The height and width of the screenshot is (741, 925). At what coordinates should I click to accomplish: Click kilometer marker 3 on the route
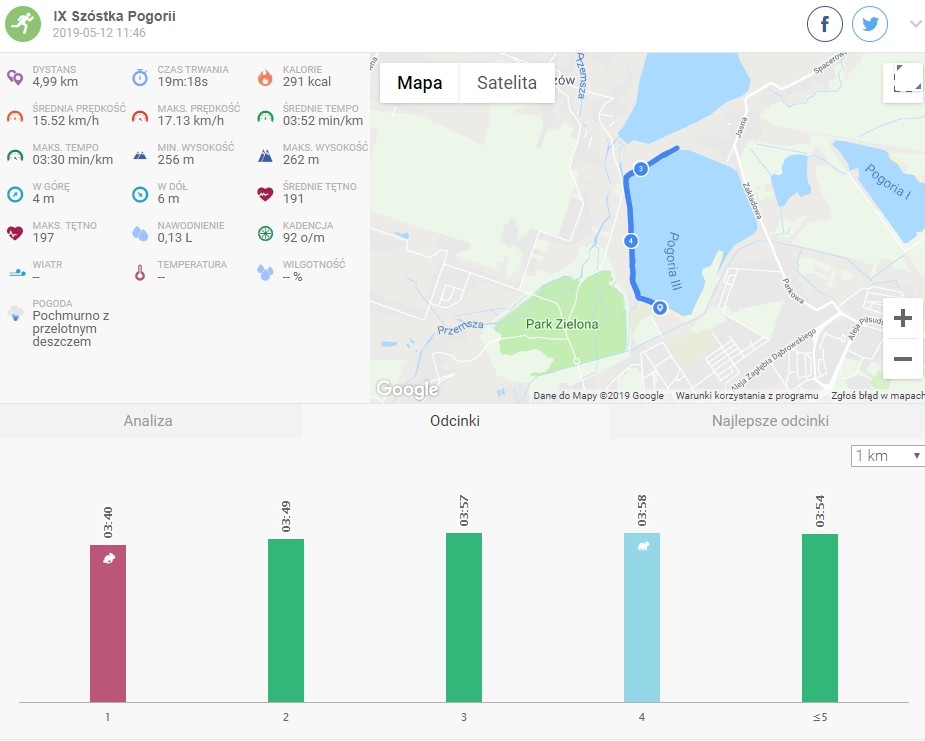(641, 169)
